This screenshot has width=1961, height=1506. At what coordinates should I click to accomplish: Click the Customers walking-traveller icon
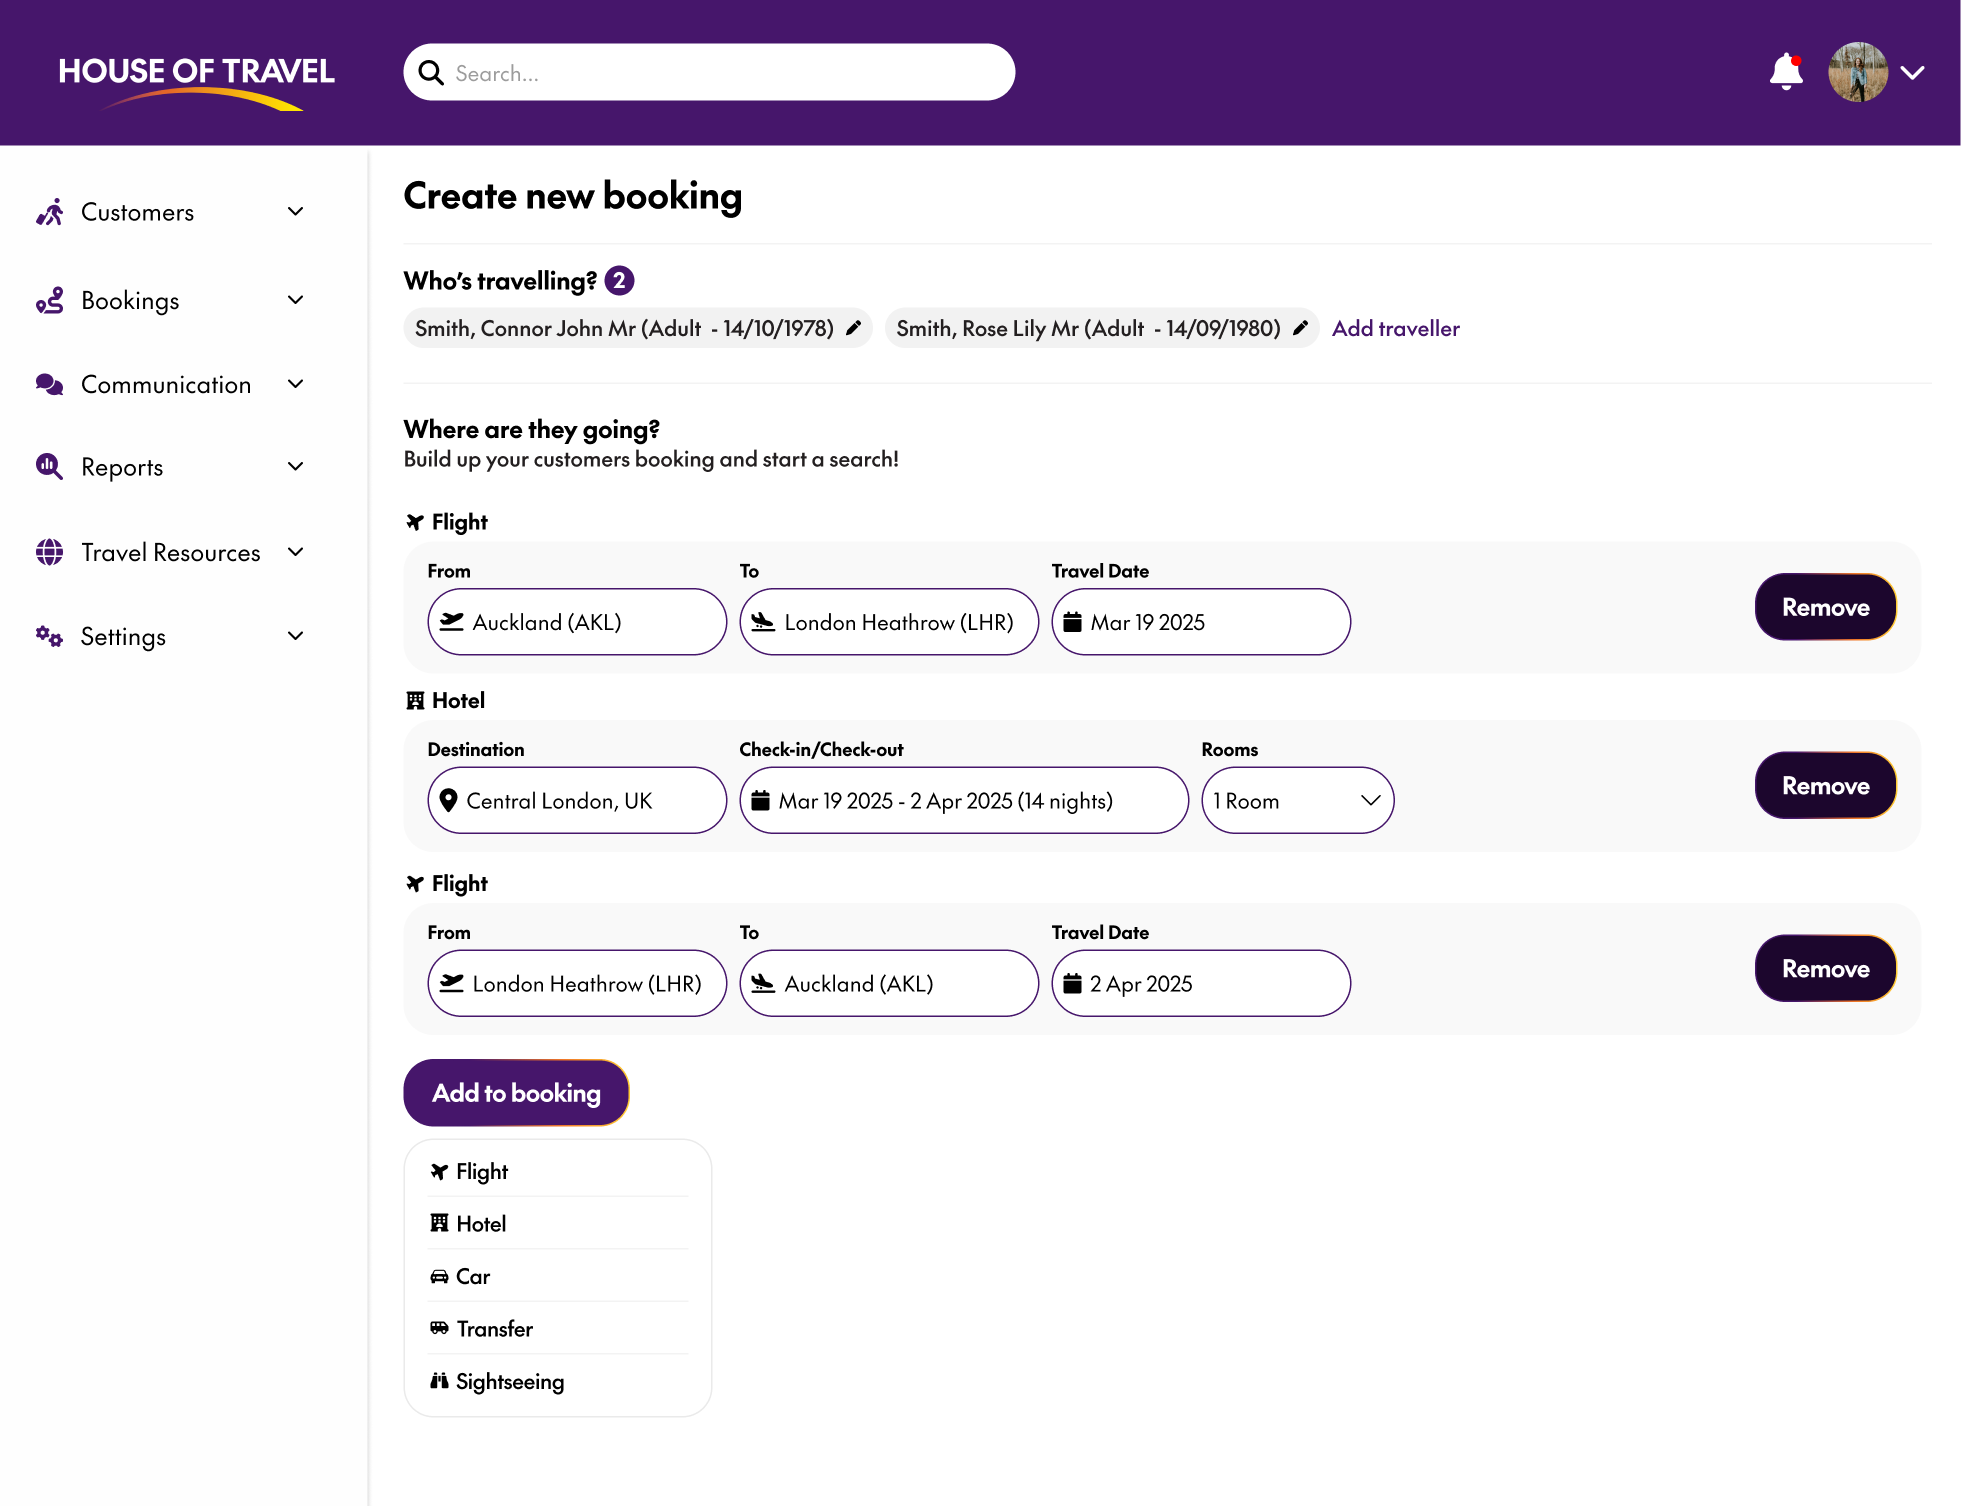click(50, 212)
